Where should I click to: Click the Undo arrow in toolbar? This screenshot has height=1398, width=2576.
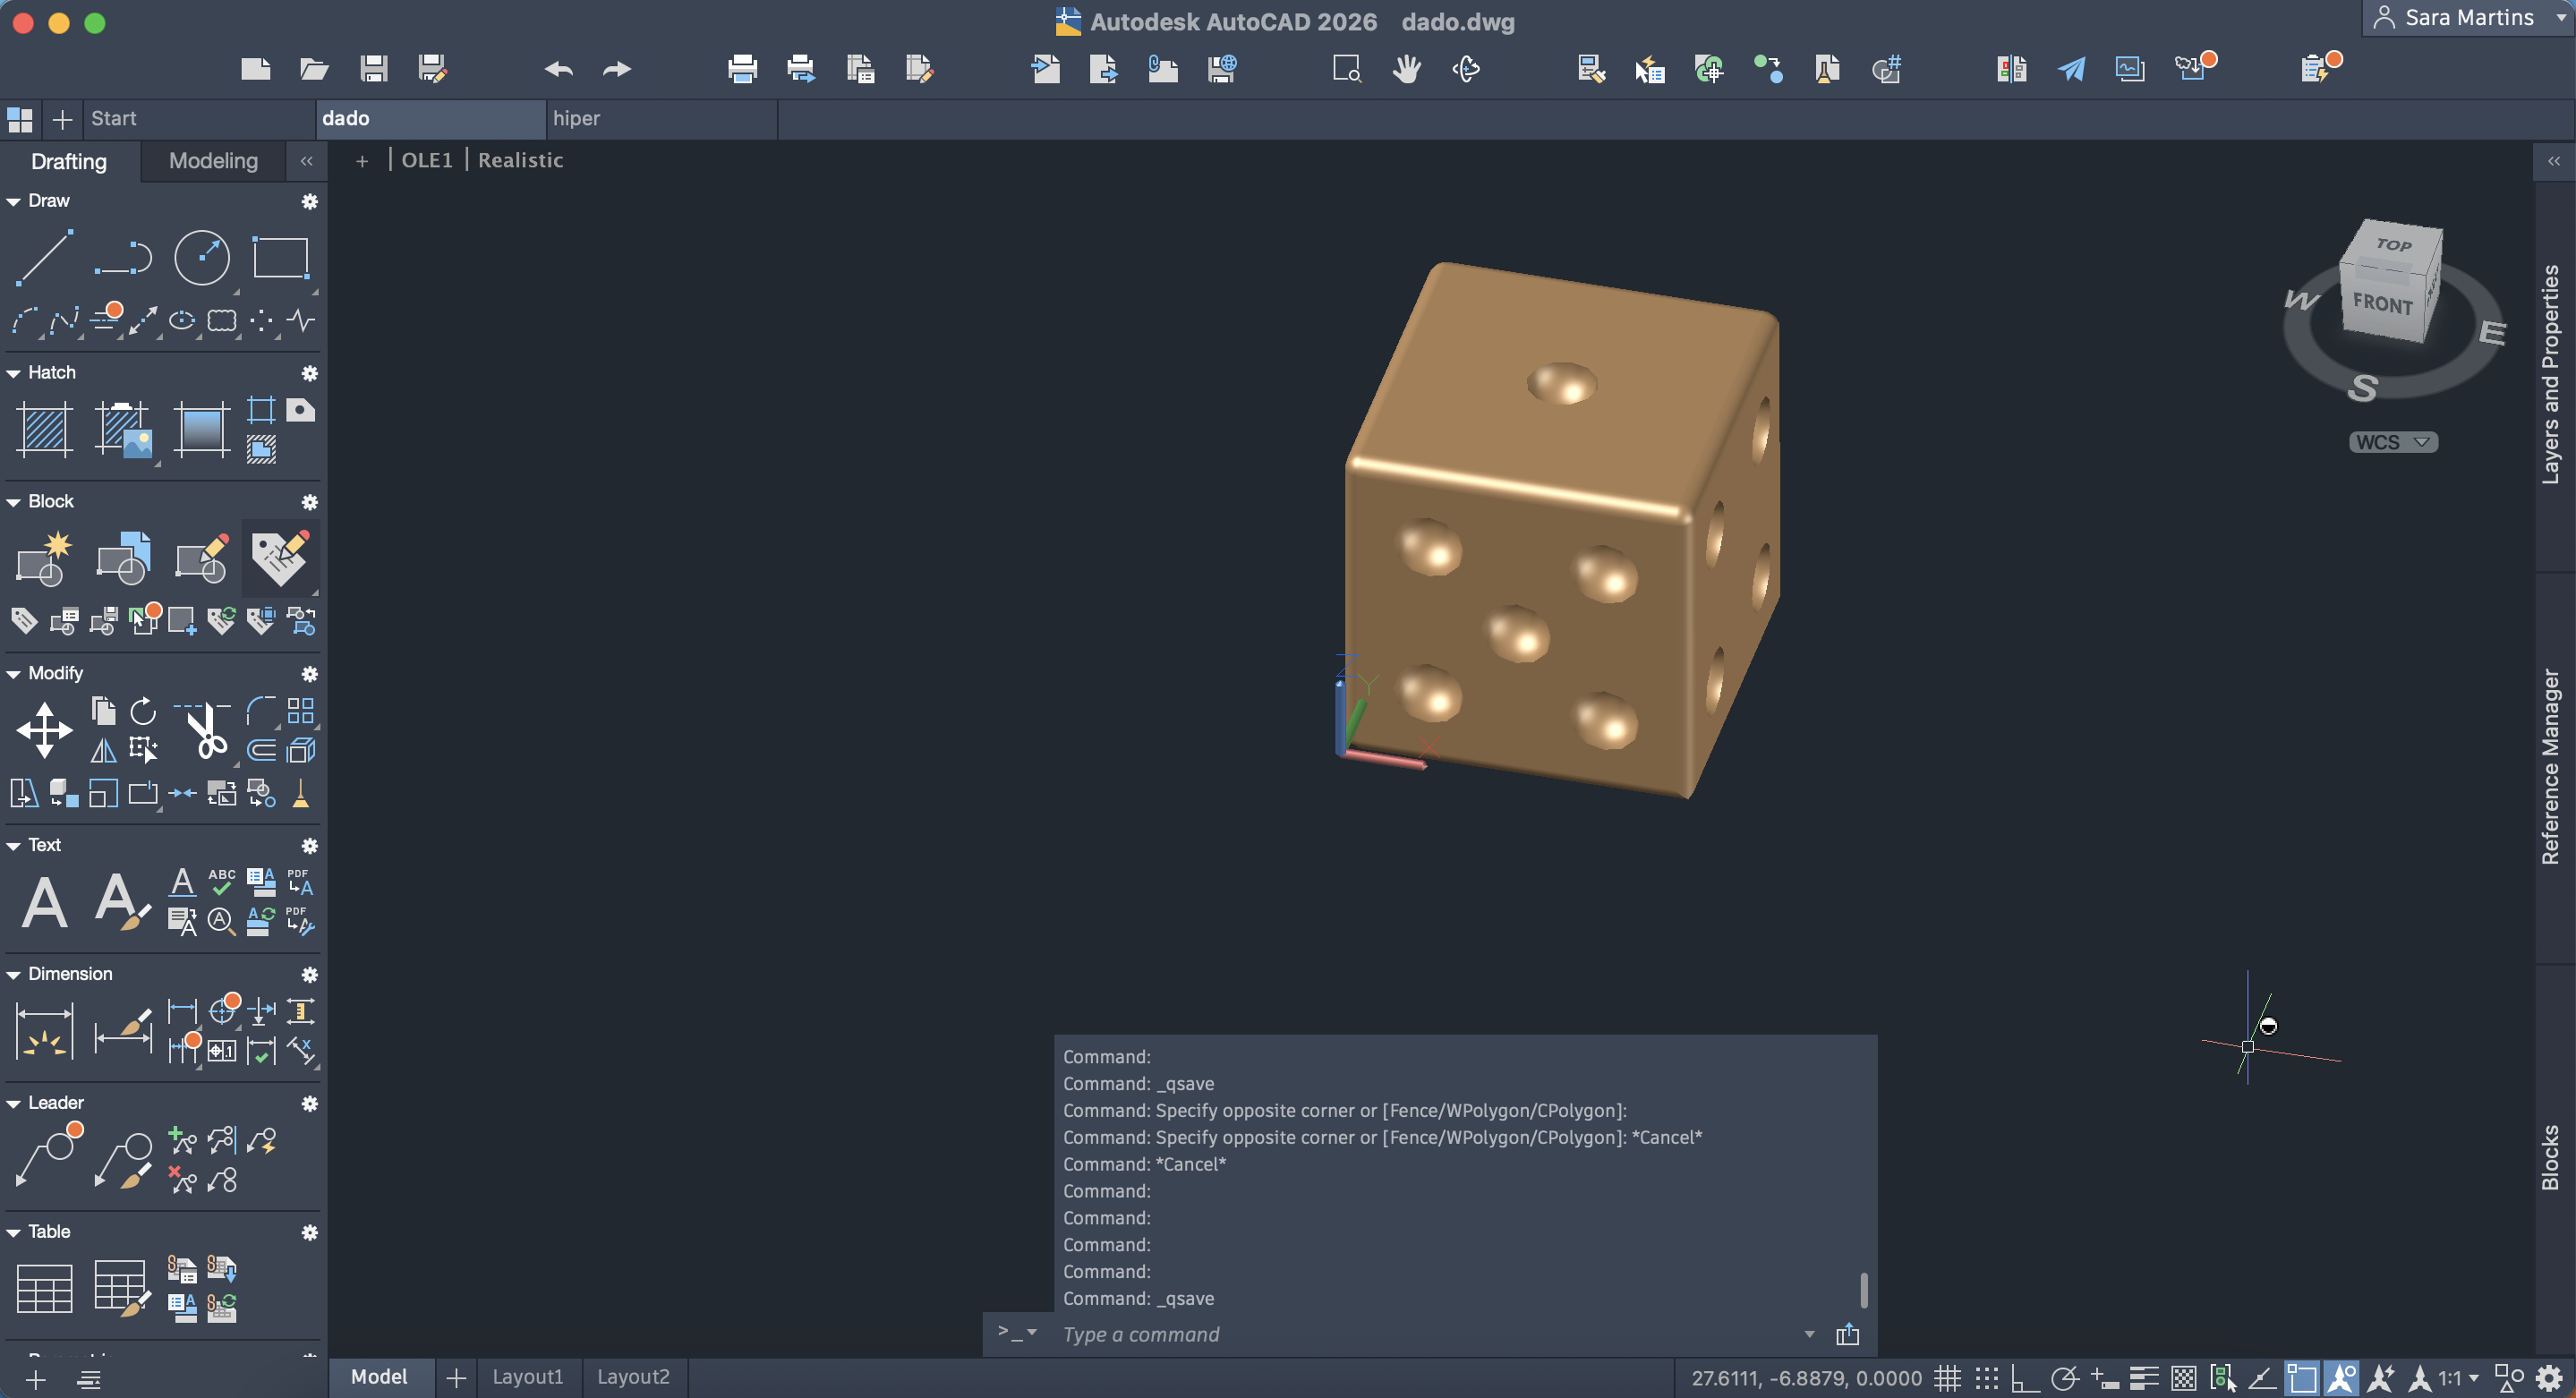(x=558, y=69)
